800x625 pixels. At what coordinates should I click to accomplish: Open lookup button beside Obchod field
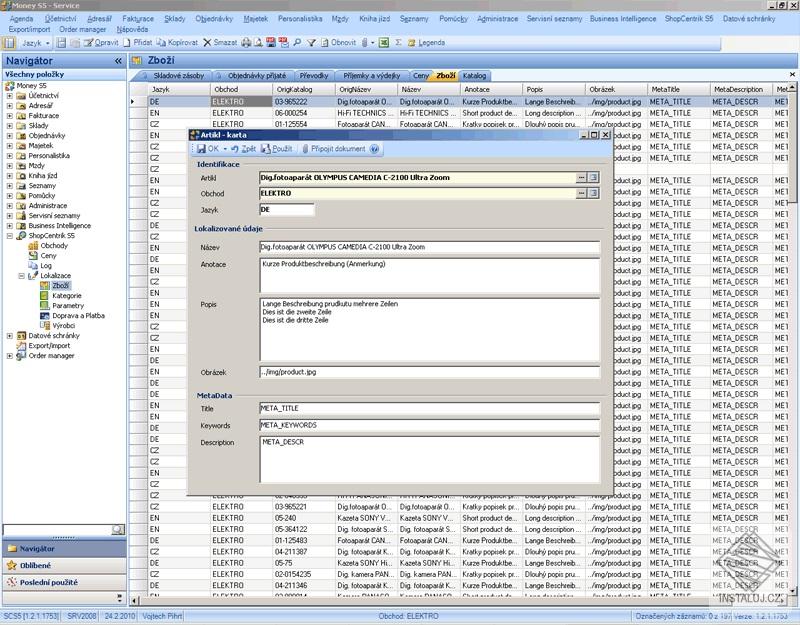(581, 193)
